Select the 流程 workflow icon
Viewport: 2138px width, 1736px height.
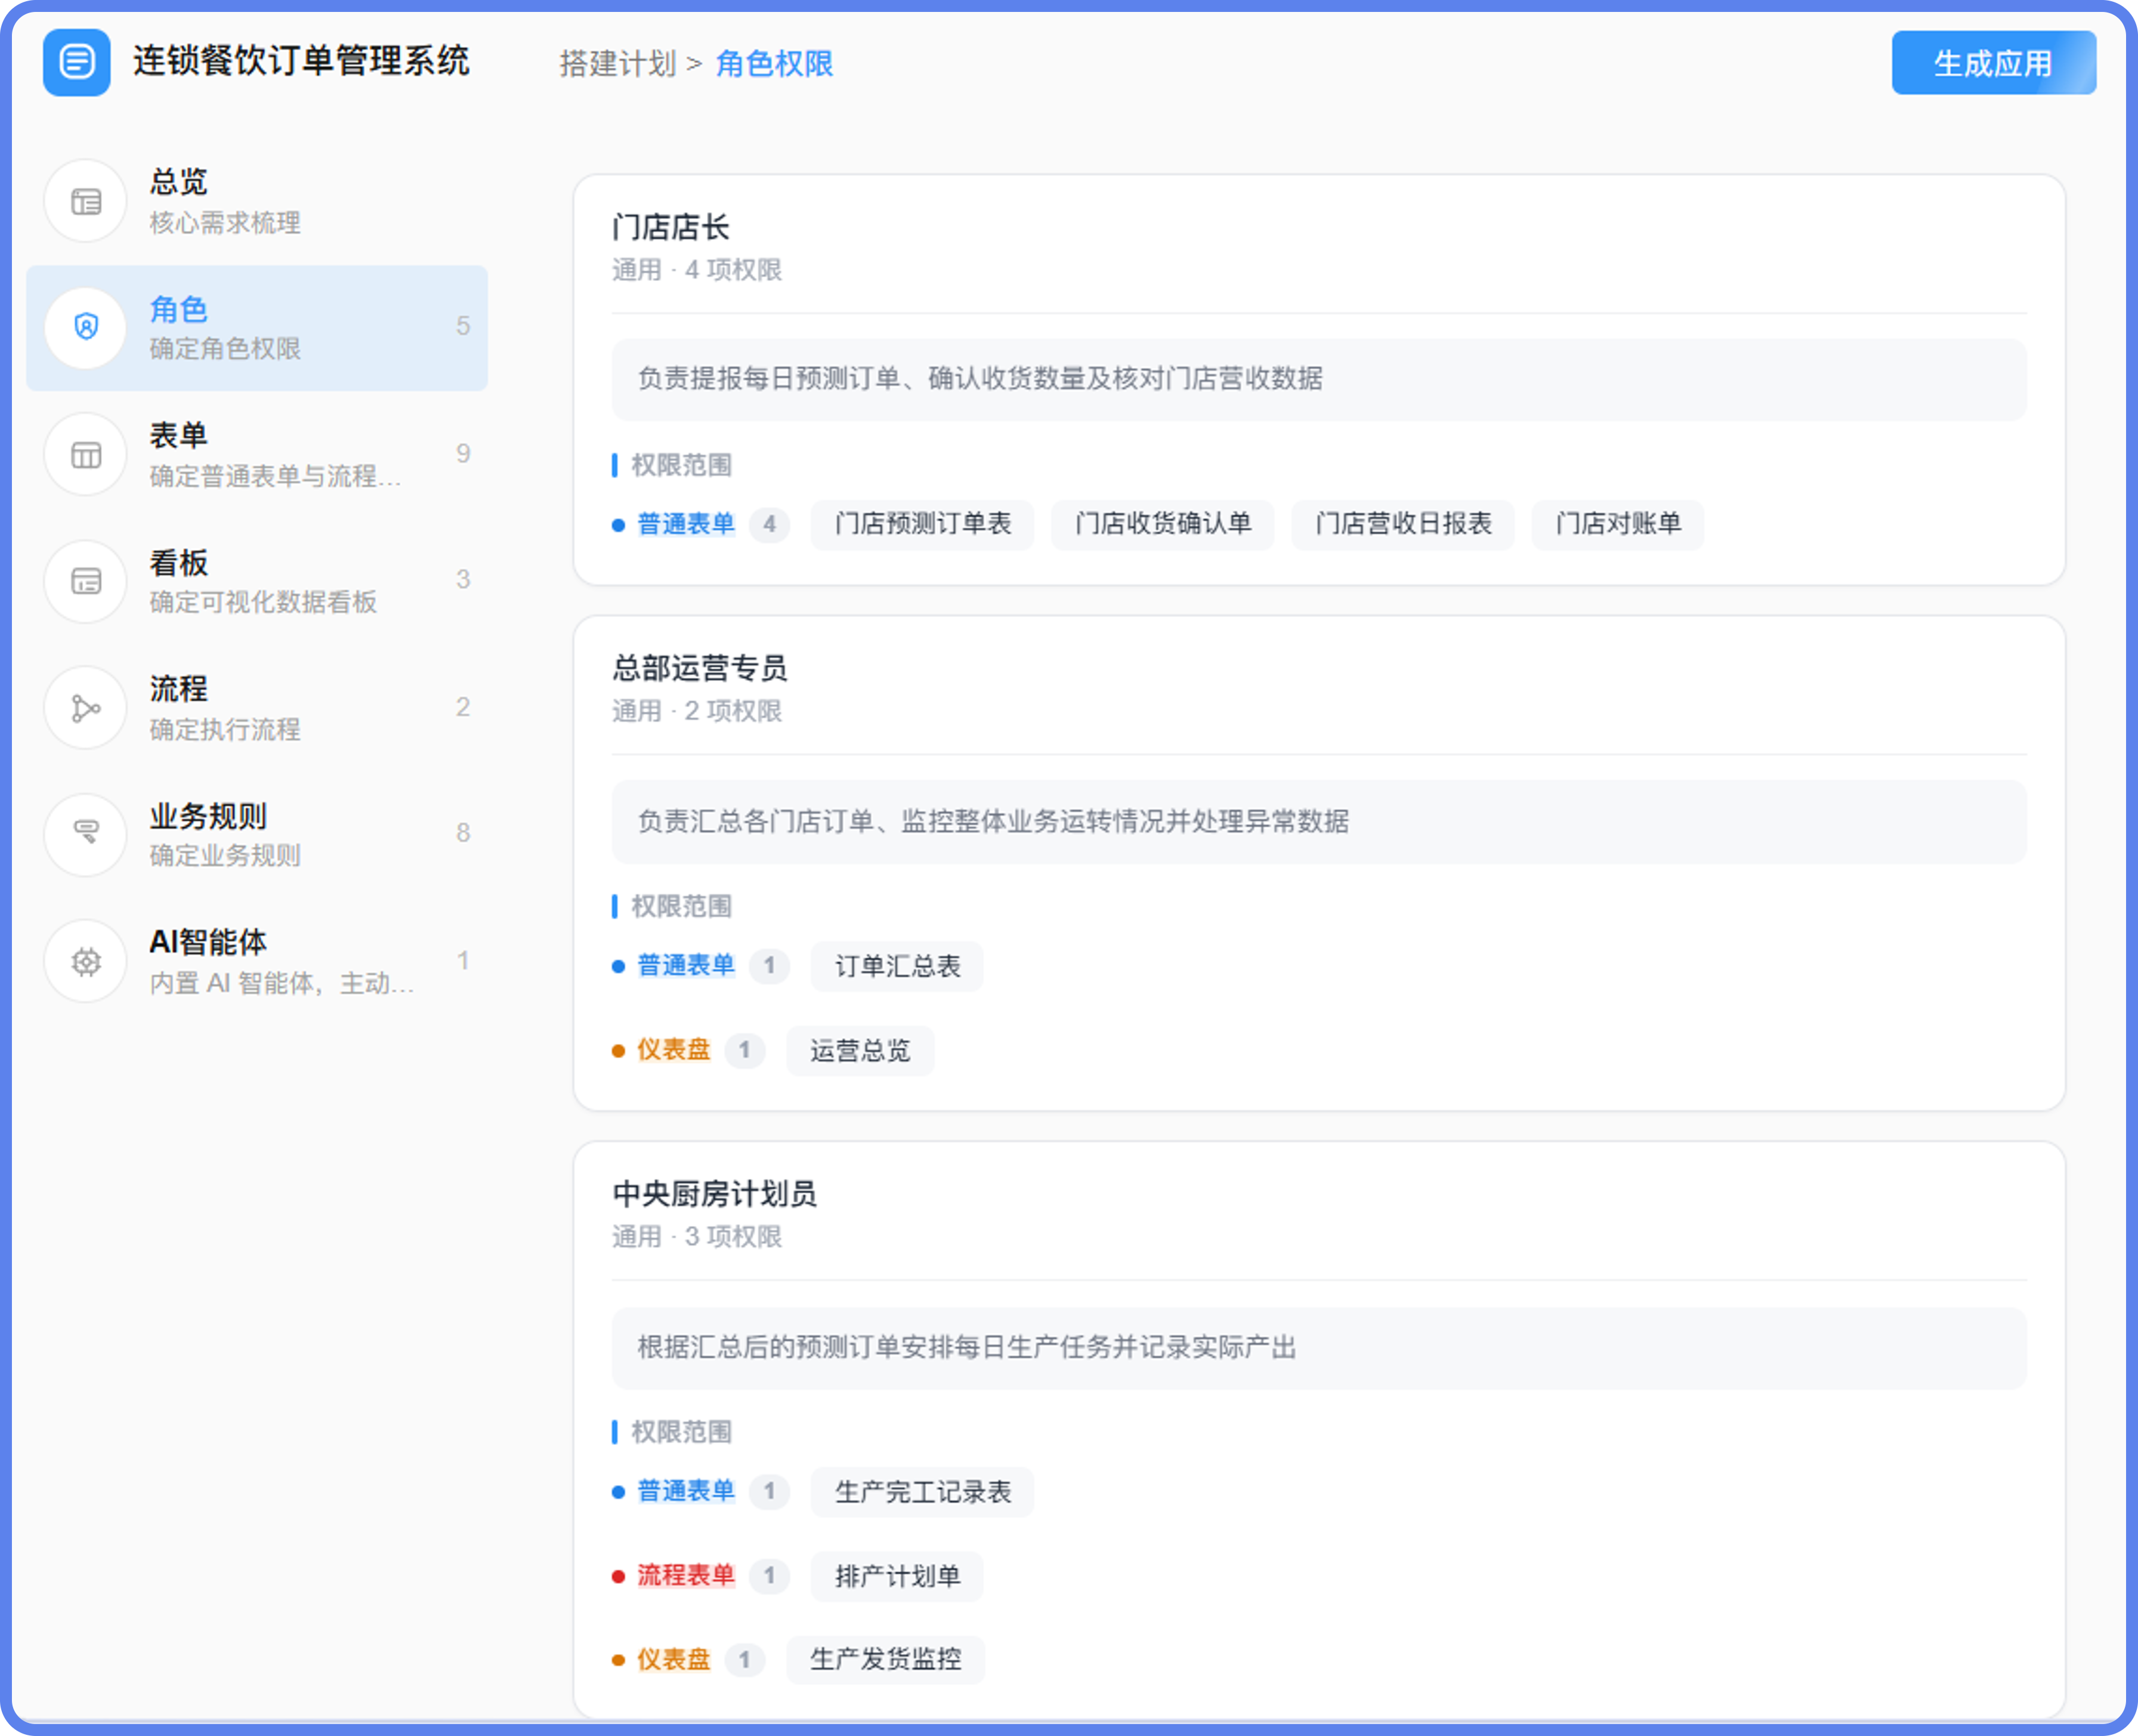(x=86, y=708)
